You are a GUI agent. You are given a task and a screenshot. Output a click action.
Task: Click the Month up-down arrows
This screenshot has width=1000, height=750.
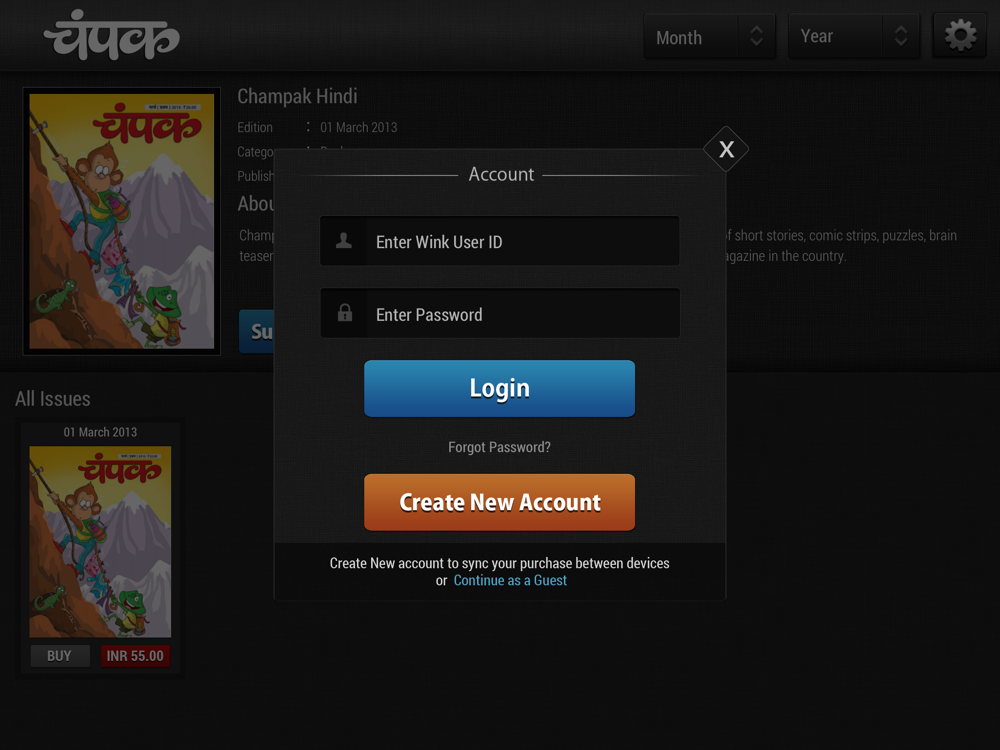point(756,36)
